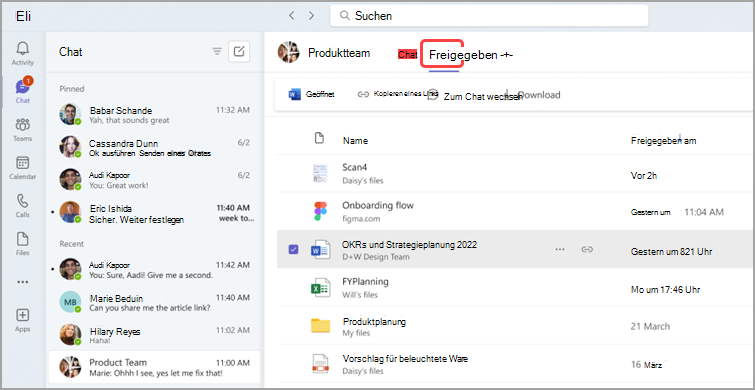
Task: Open the chat list filter icon
Action: [218, 52]
